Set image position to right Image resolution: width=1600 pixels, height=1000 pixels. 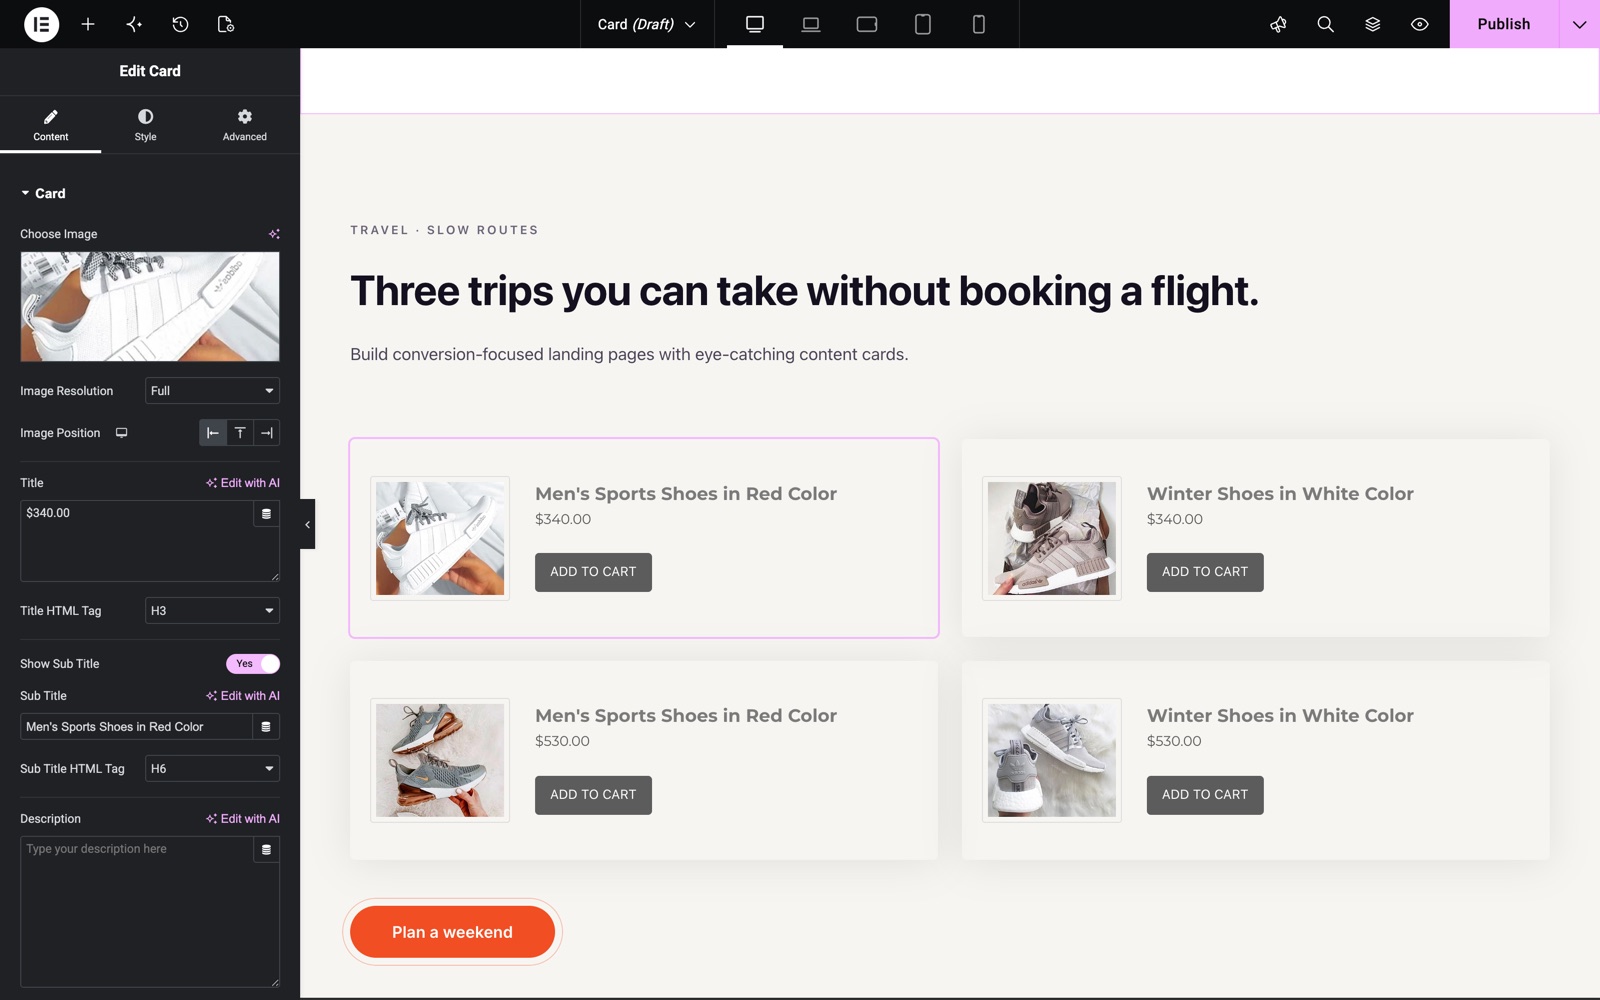click(x=267, y=433)
